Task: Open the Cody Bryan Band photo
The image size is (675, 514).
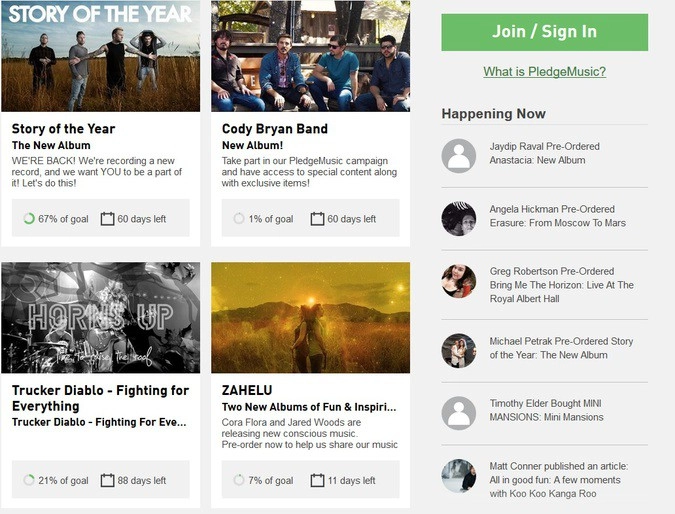Action: coord(310,56)
